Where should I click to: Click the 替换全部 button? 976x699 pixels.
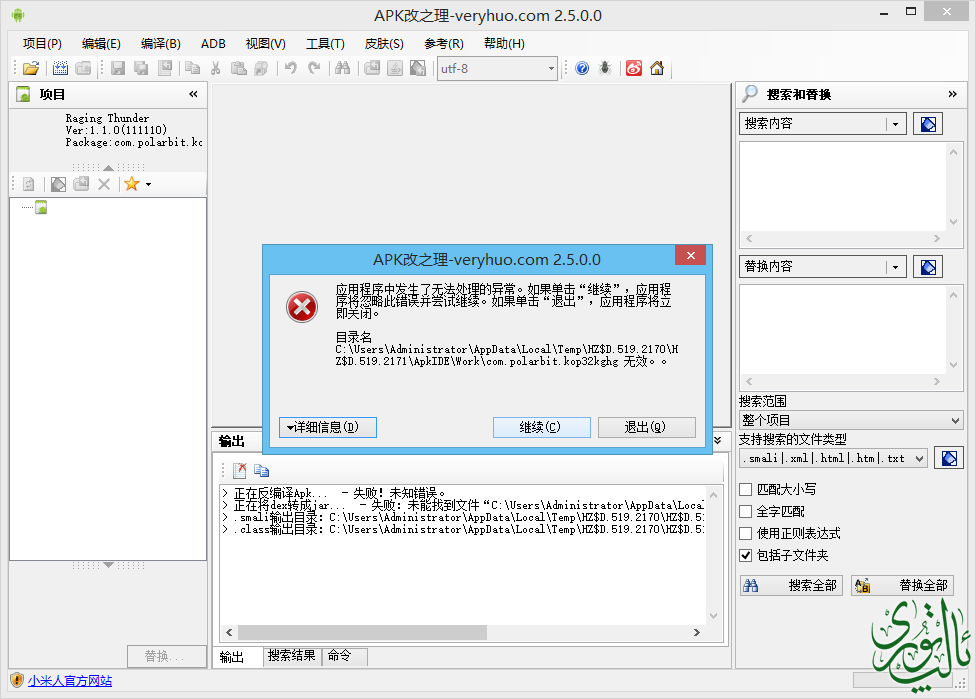pyautogui.click(x=902, y=585)
